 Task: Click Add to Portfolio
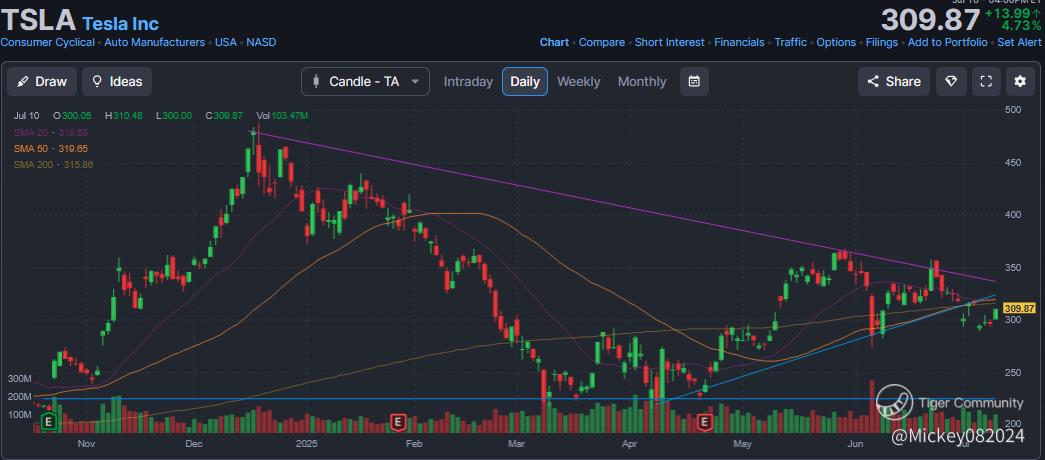[948, 42]
